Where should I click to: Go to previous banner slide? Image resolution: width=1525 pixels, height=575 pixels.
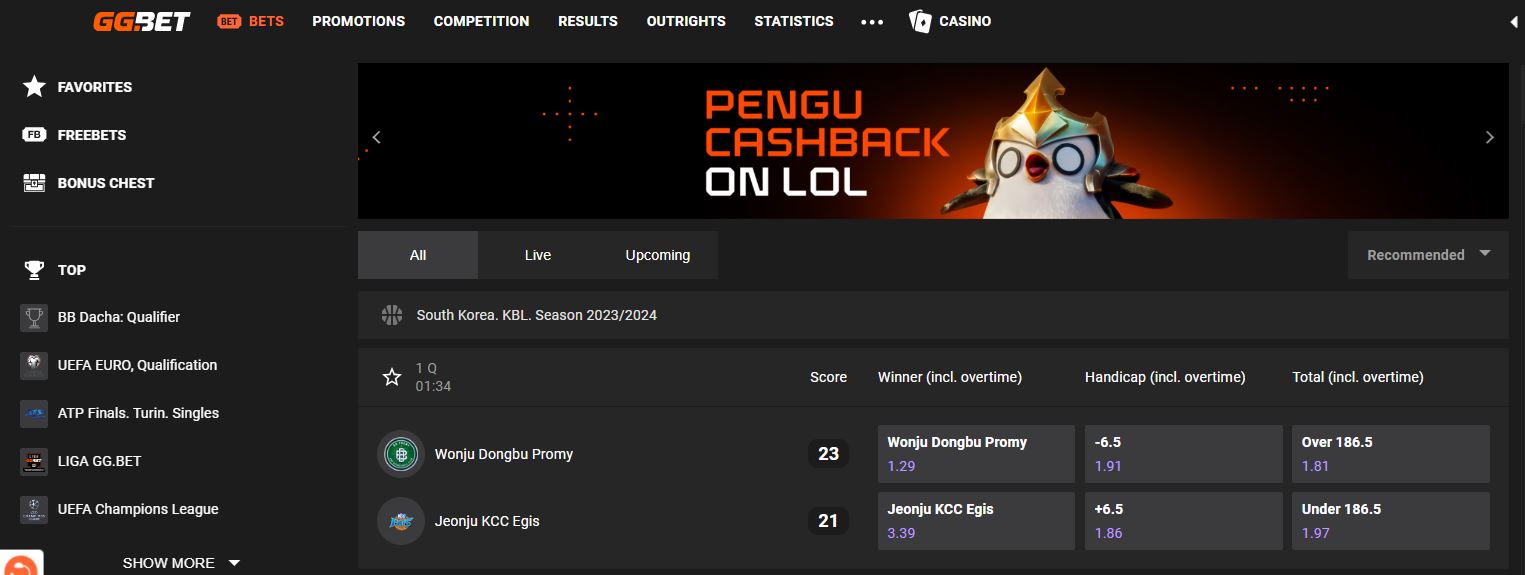pyautogui.click(x=377, y=138)
